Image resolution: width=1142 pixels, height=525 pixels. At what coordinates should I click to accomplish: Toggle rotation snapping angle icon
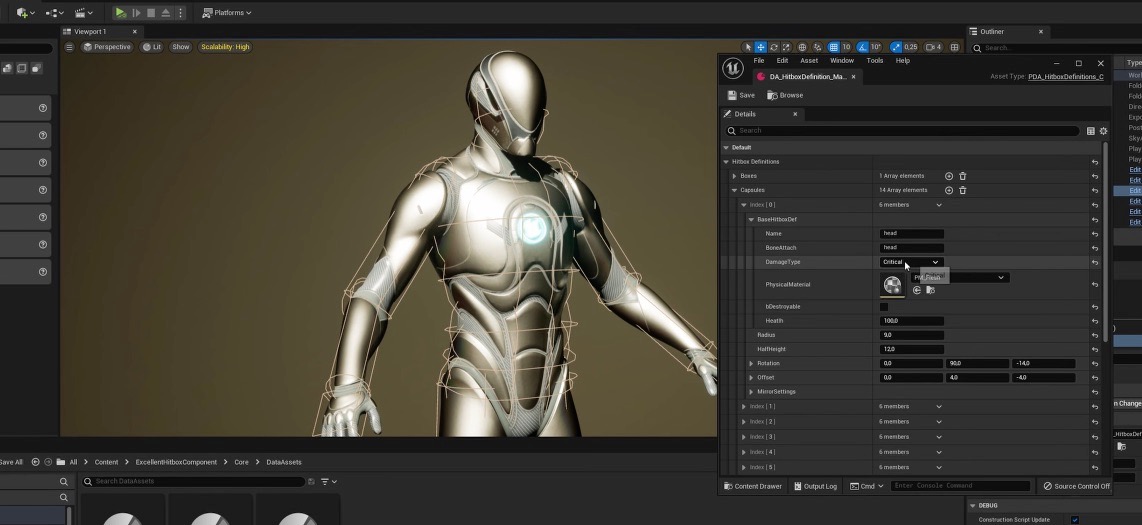point(863,47)
